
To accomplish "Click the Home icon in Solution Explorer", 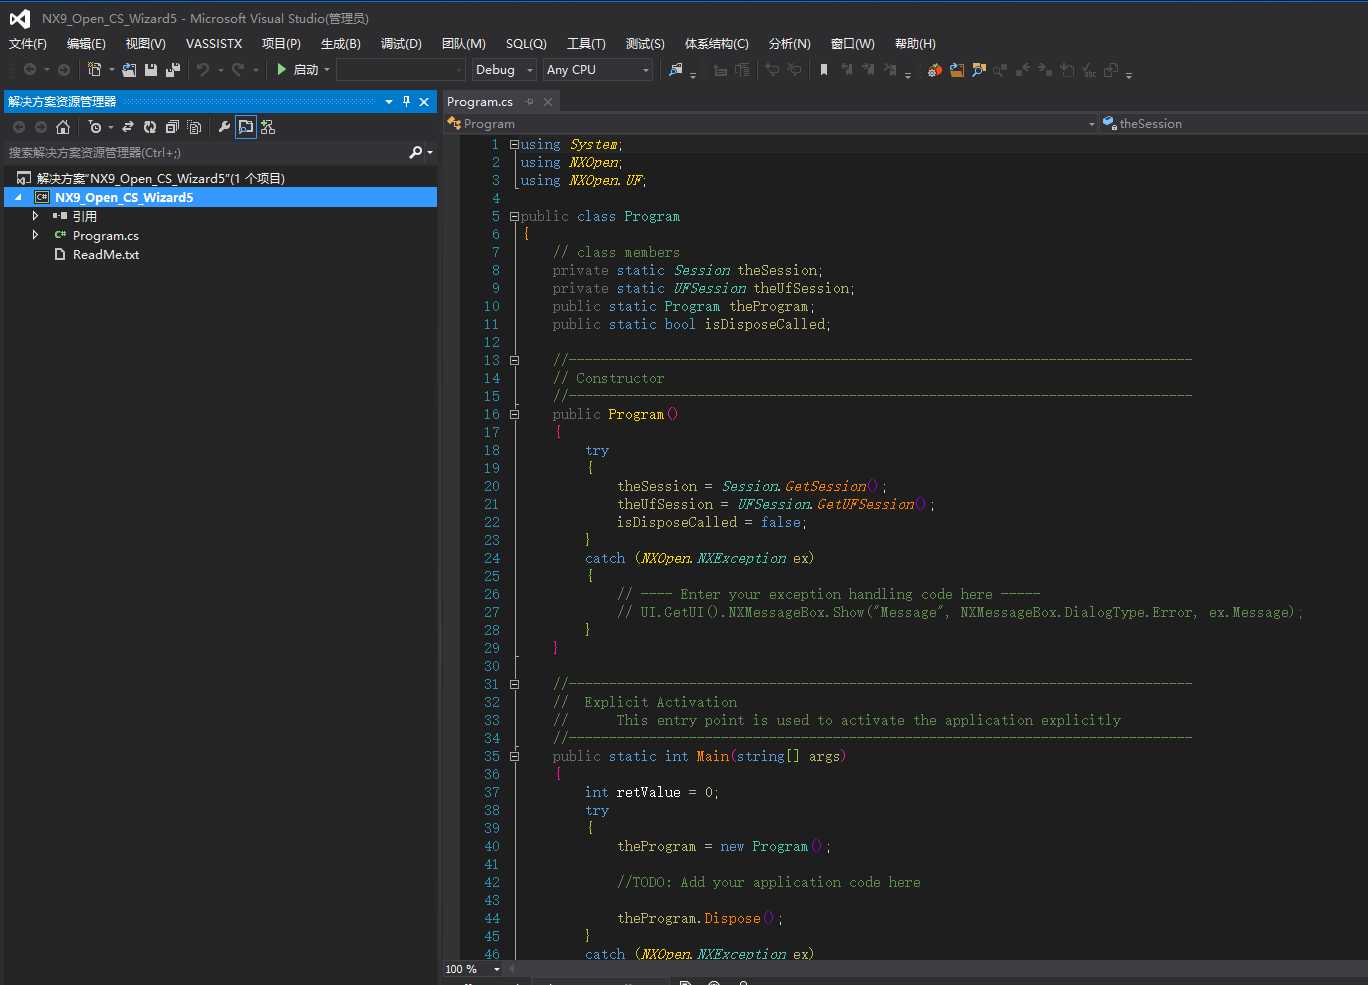I will tap(63, 127).
